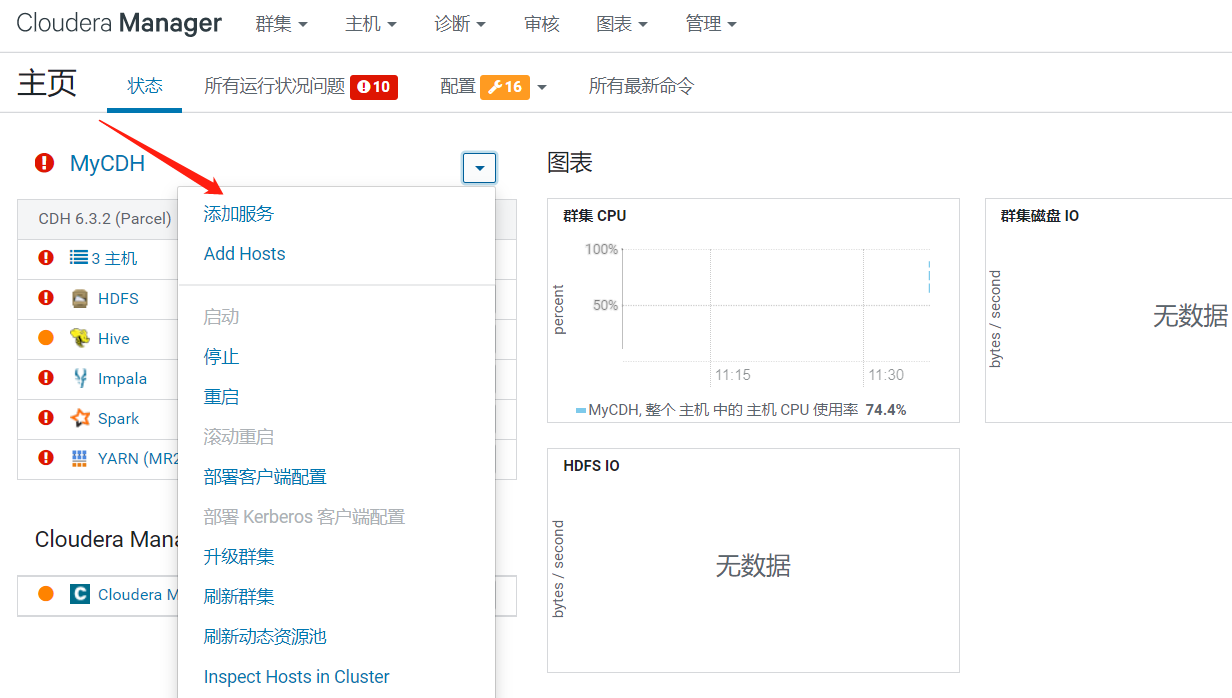
Task: Click the 群集 CPU chart title
Action: (x=595, y=216)
